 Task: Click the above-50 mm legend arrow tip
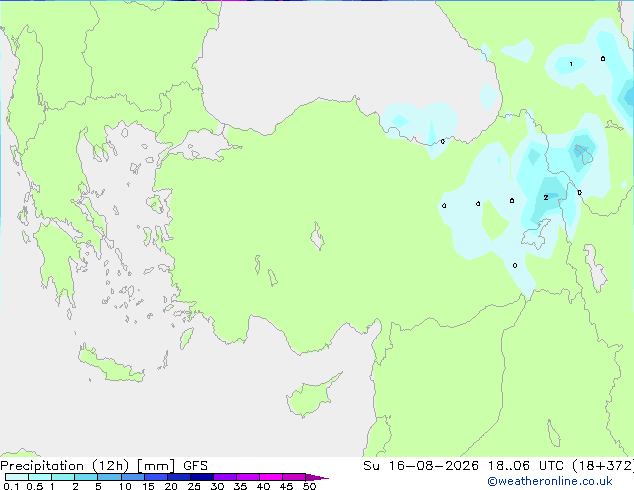317,477
